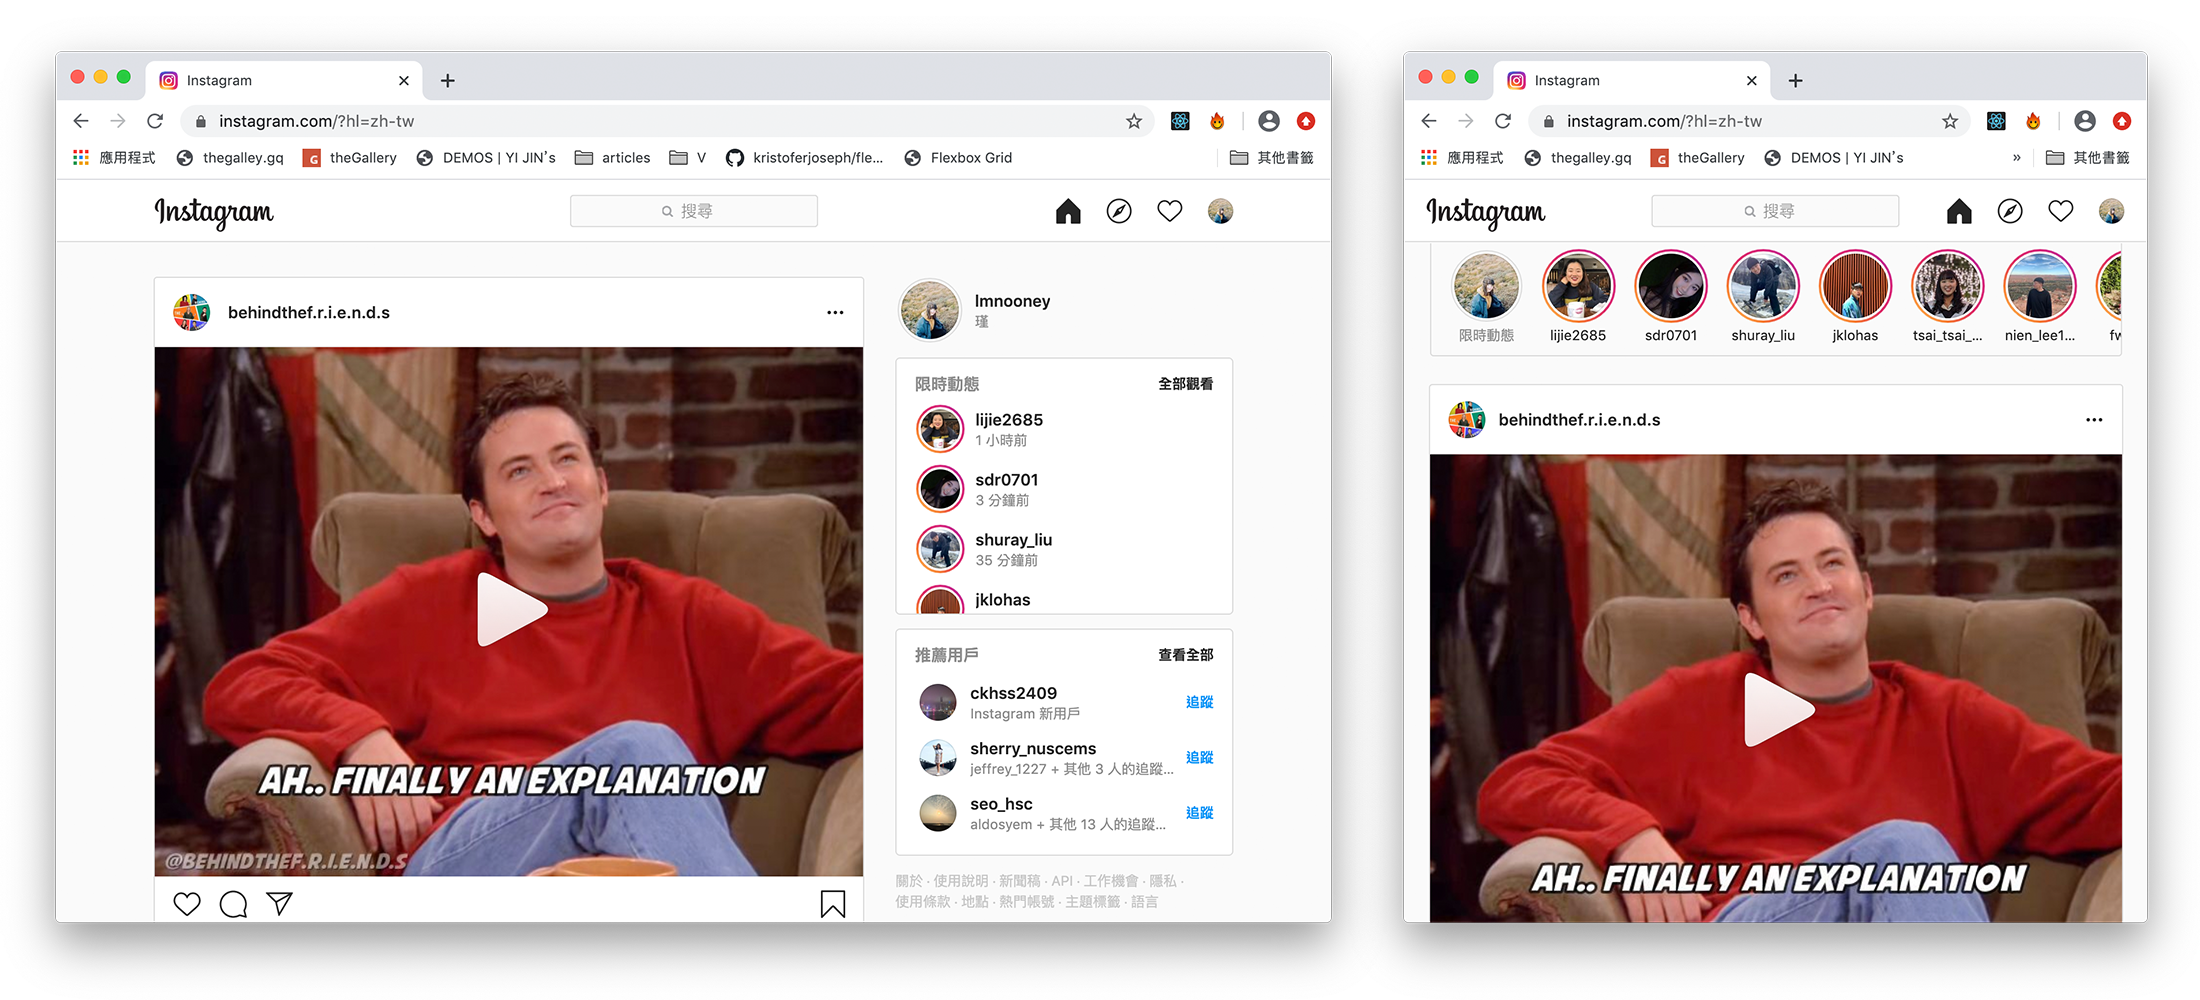The width and height of the screenshot is (2200, 1000).
Task: Expand hidden bookmarks chevron in right window
Action: point(2017,158)
